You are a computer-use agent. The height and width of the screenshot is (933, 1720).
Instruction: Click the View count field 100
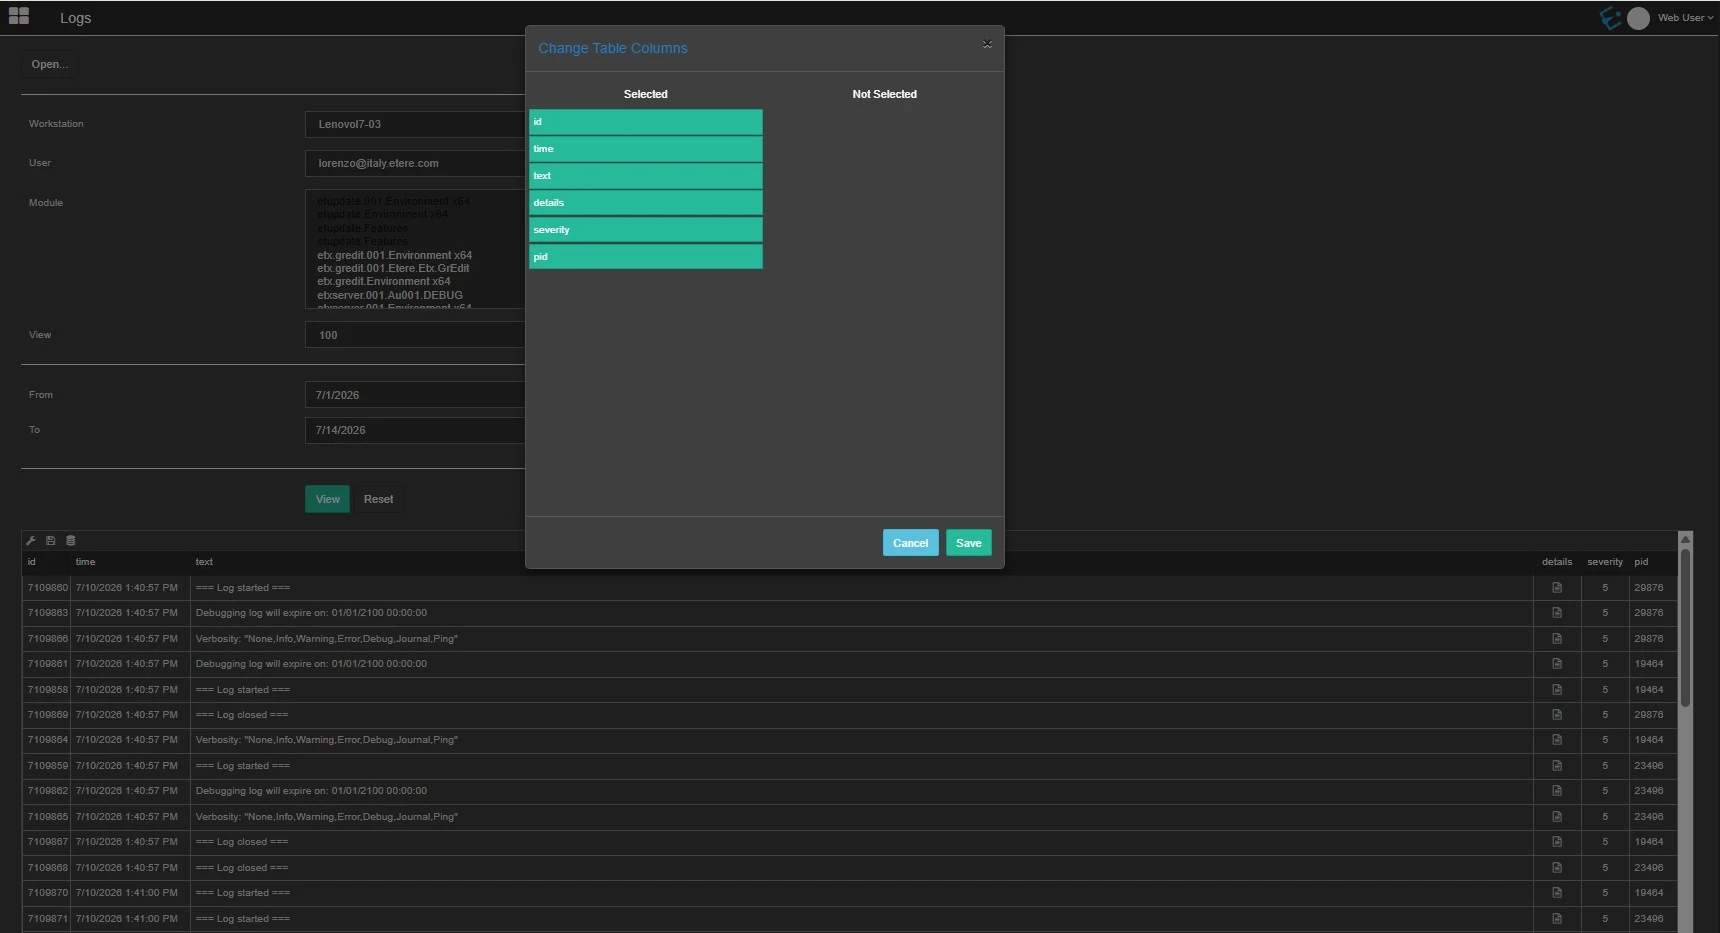click(415, 335)
